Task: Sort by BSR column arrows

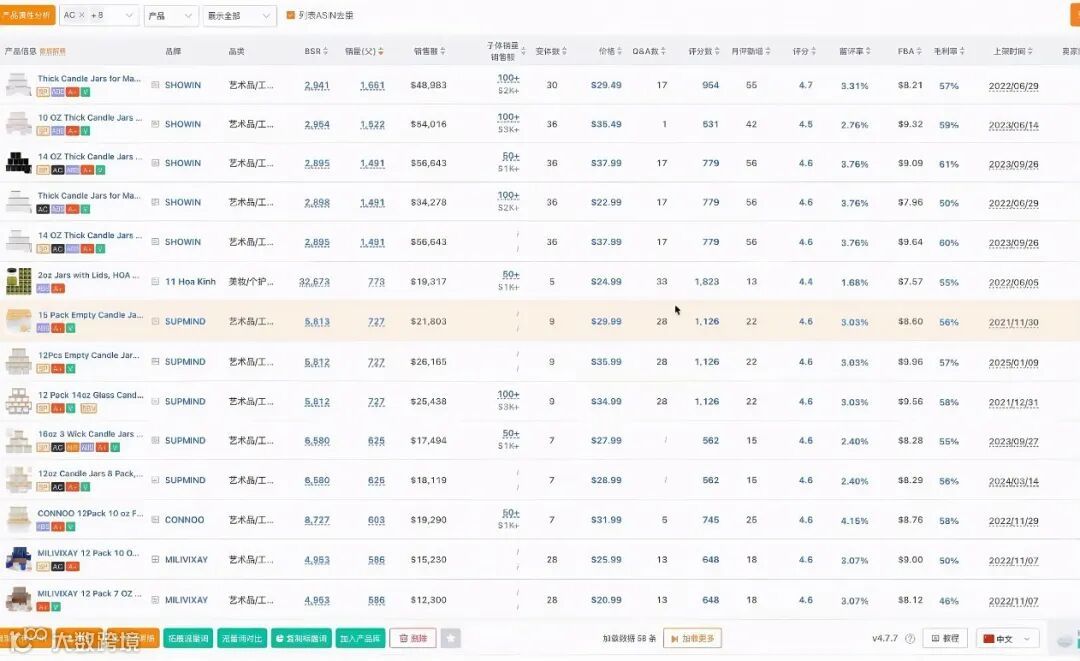Action: coord(326,51)
